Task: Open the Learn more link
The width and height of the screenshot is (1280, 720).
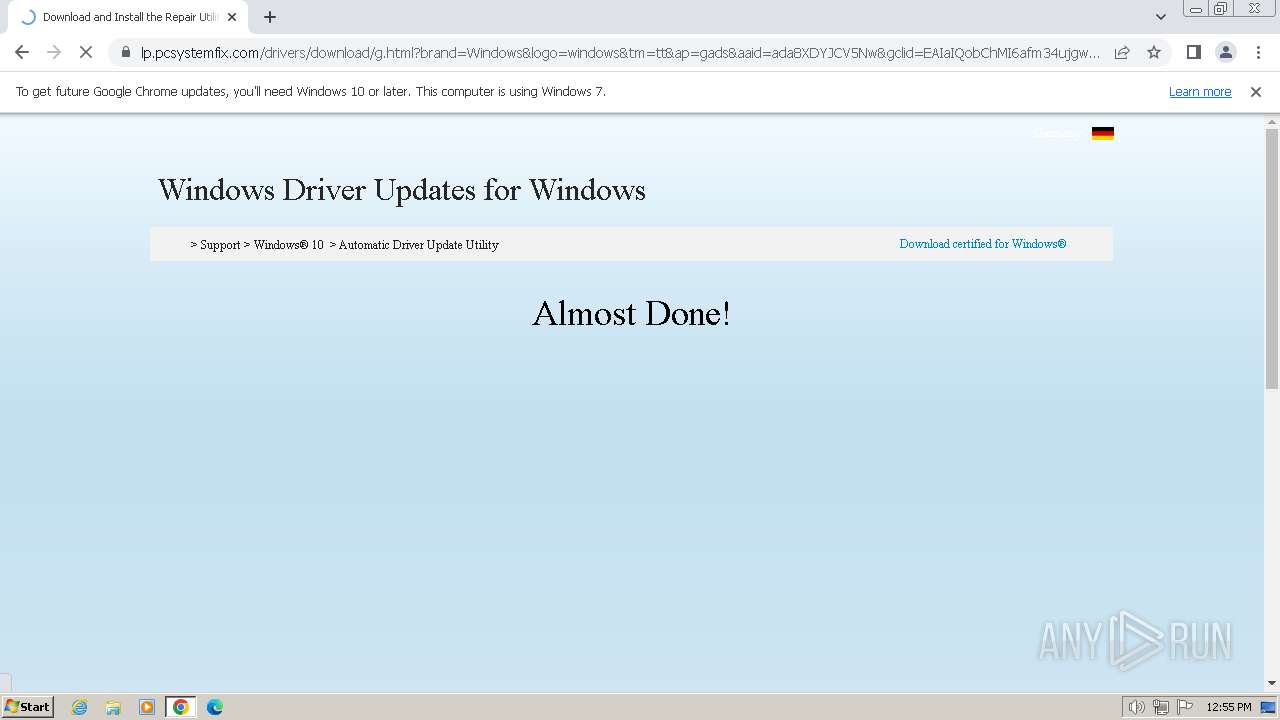Action: click(x=1200, y=92)
